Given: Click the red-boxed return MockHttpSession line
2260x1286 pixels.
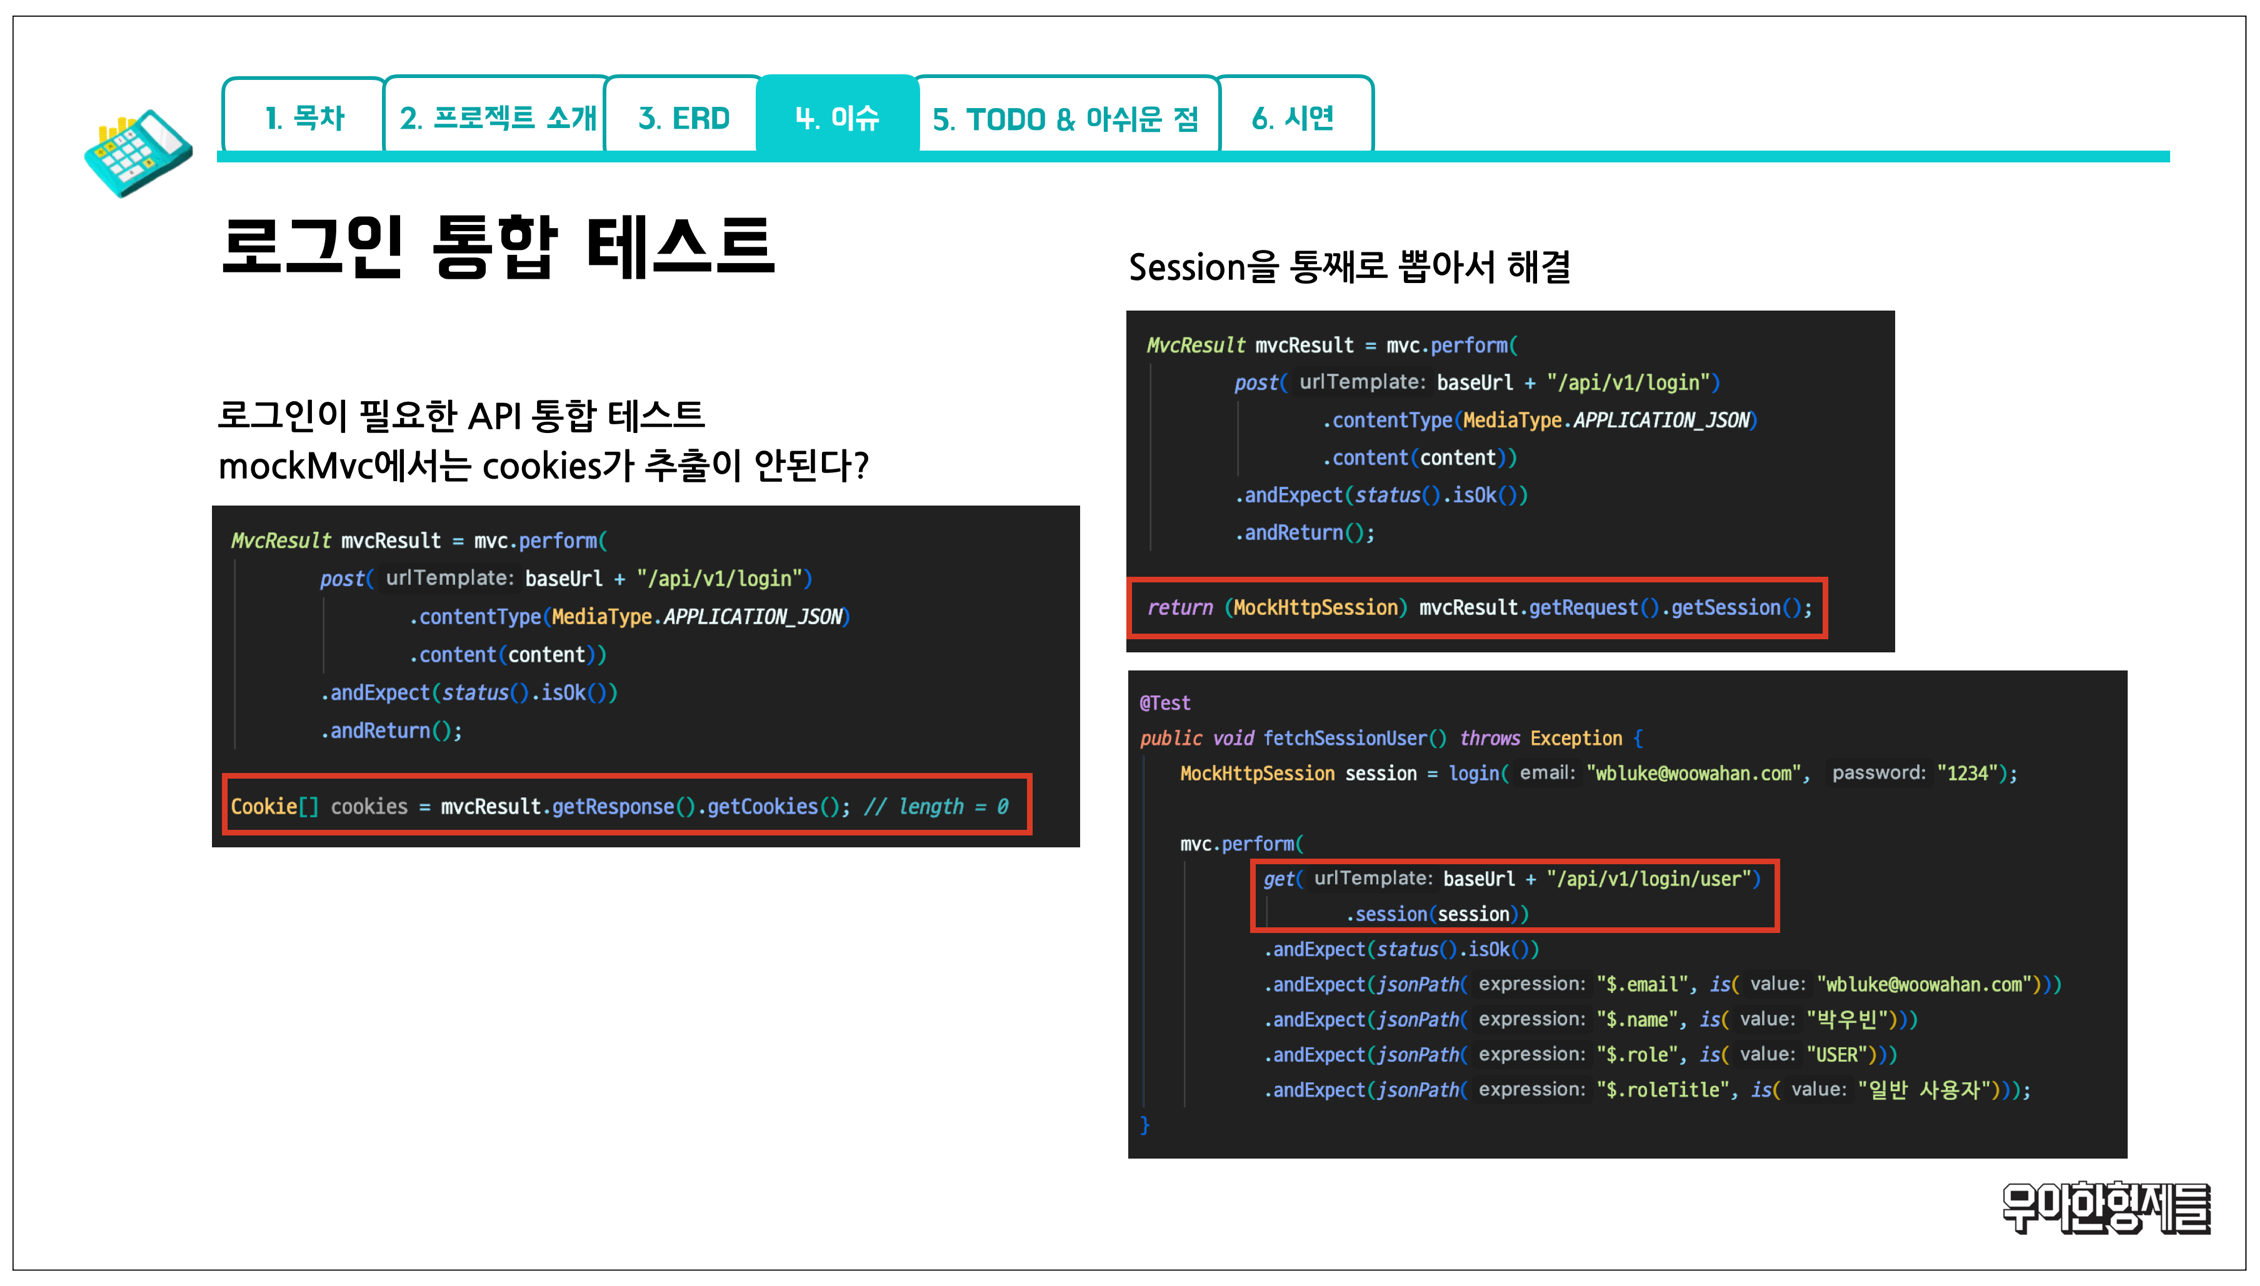Looking at the screenshot, I should tap(1477, 607).
